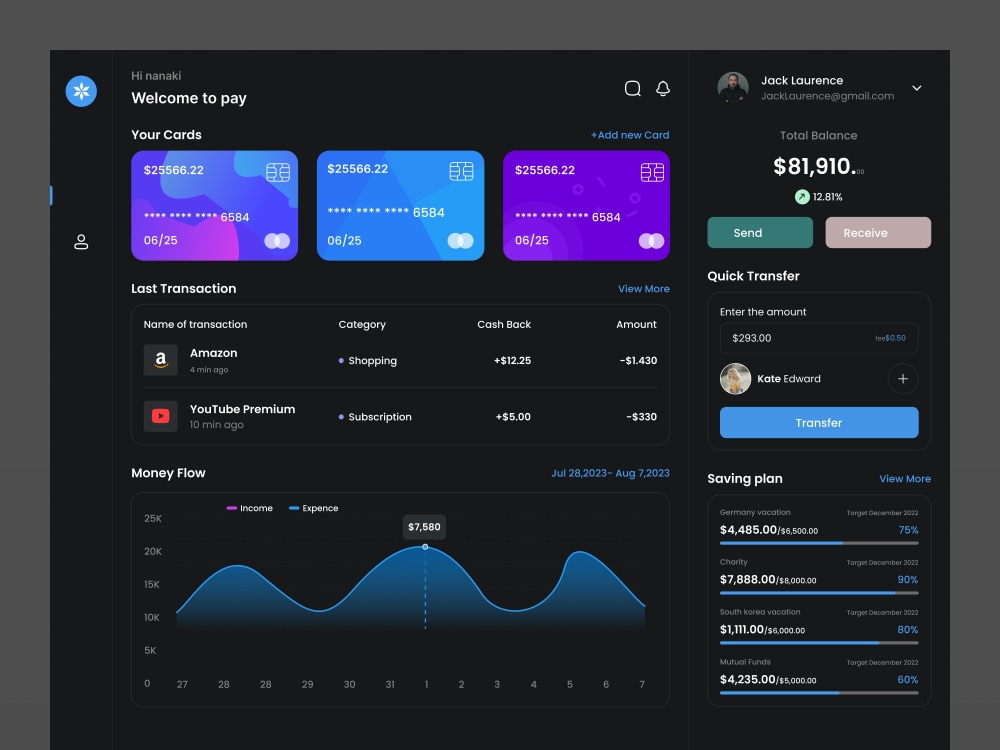Click the amount field showing $293.00

click(819, 338)
